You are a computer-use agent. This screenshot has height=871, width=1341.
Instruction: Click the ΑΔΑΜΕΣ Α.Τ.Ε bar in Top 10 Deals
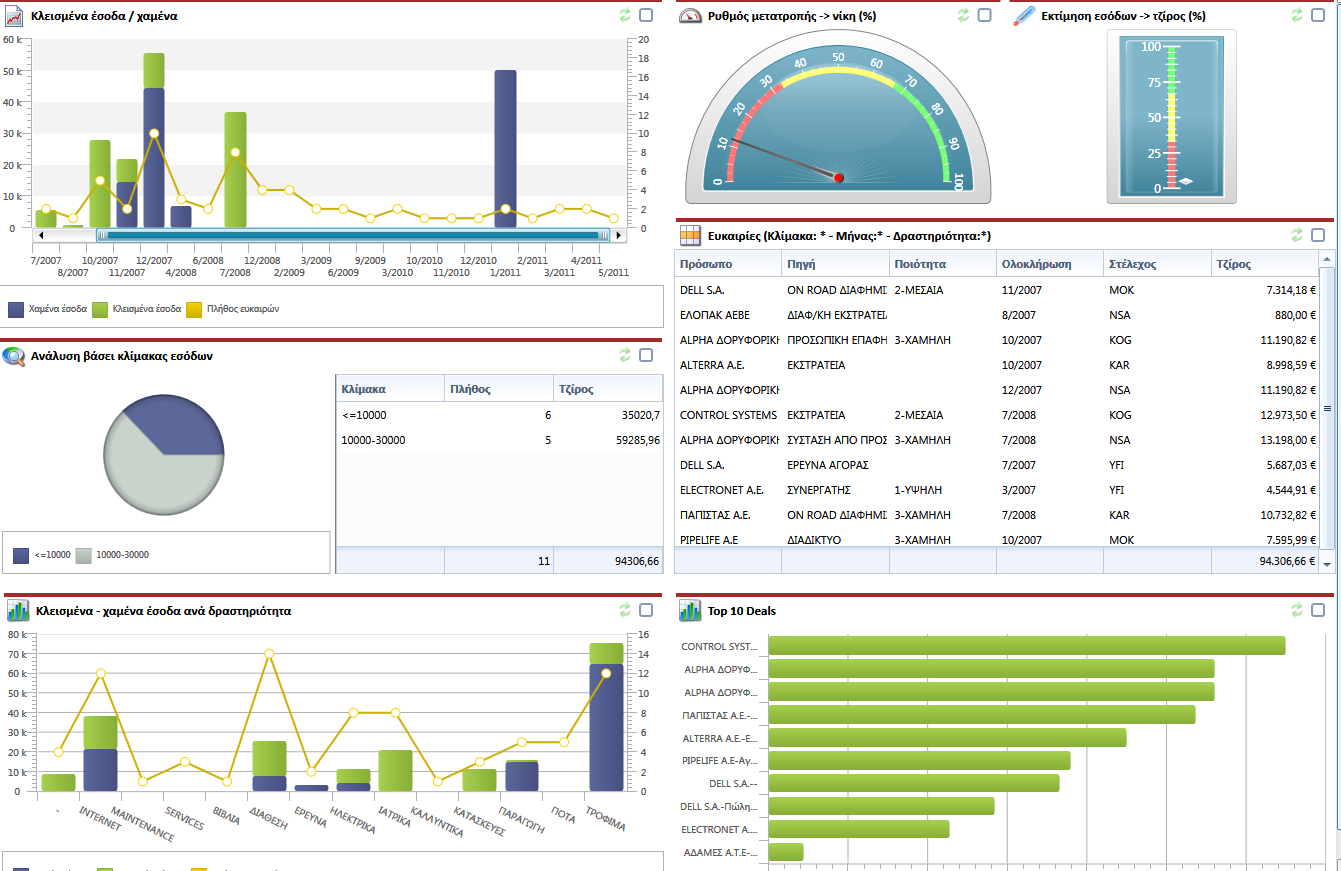pos(786,852)
